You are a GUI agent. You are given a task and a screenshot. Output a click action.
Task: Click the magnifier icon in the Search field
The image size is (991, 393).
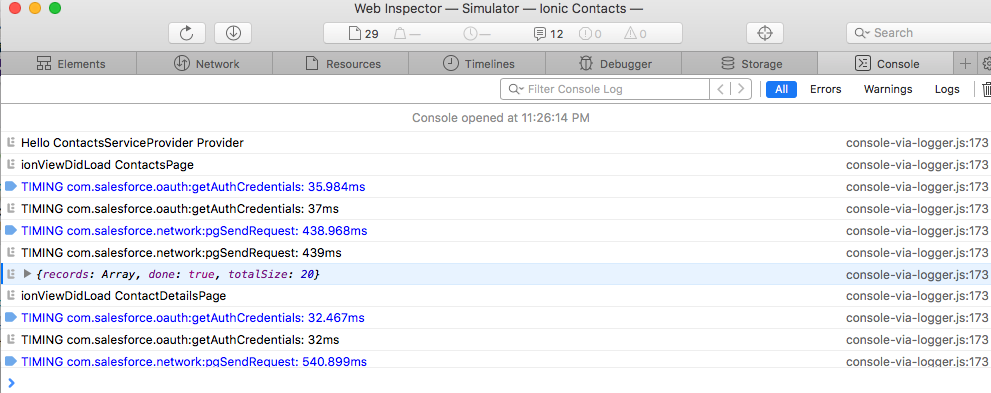[x=861, y=33]
